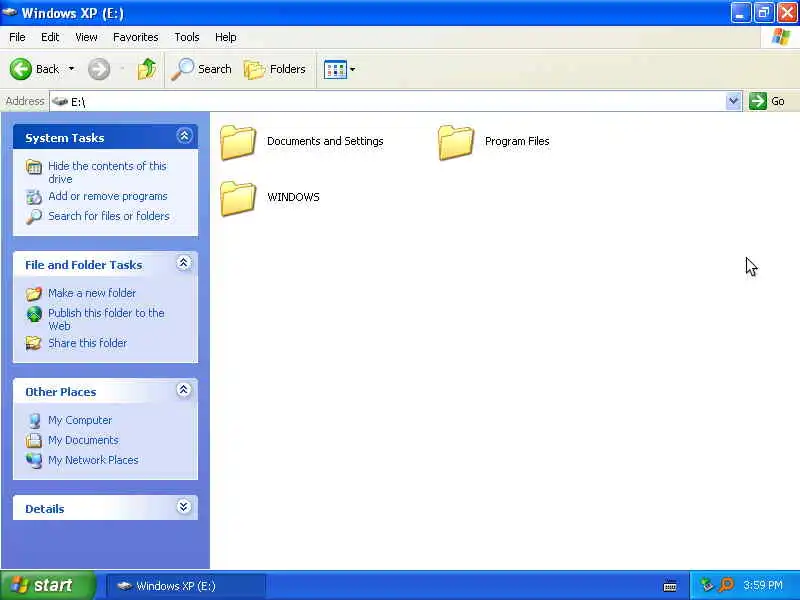The width and height of the screenshot is (800, 600).
Task: Click the grayed Forward arrow icon
Action: pos(99,69)
